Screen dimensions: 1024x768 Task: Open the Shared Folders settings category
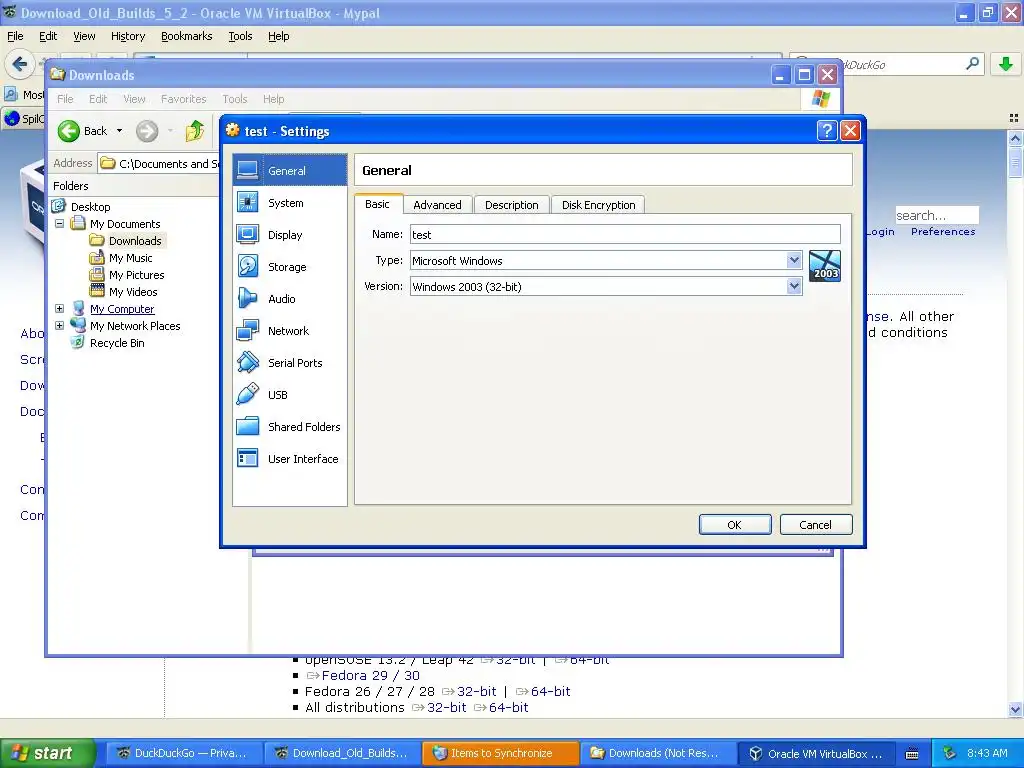tap(289, 427)
